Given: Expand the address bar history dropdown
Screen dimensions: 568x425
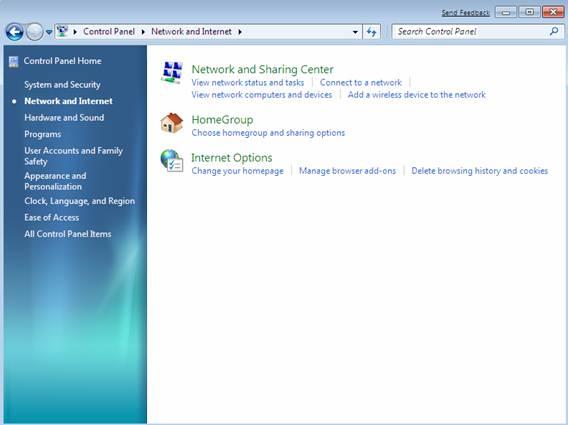Looking at the screenshot, I should [x=355, y=32].
